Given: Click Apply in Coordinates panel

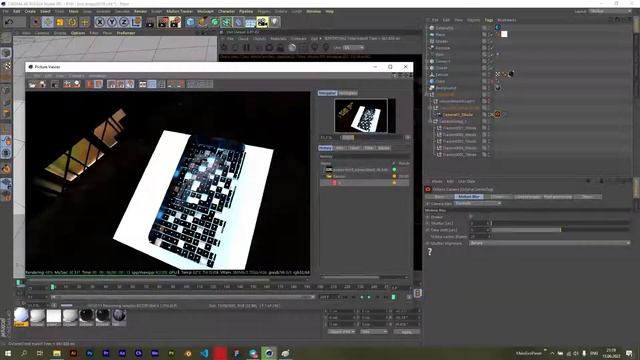Looking at the screenshot, I should [407, 332].
